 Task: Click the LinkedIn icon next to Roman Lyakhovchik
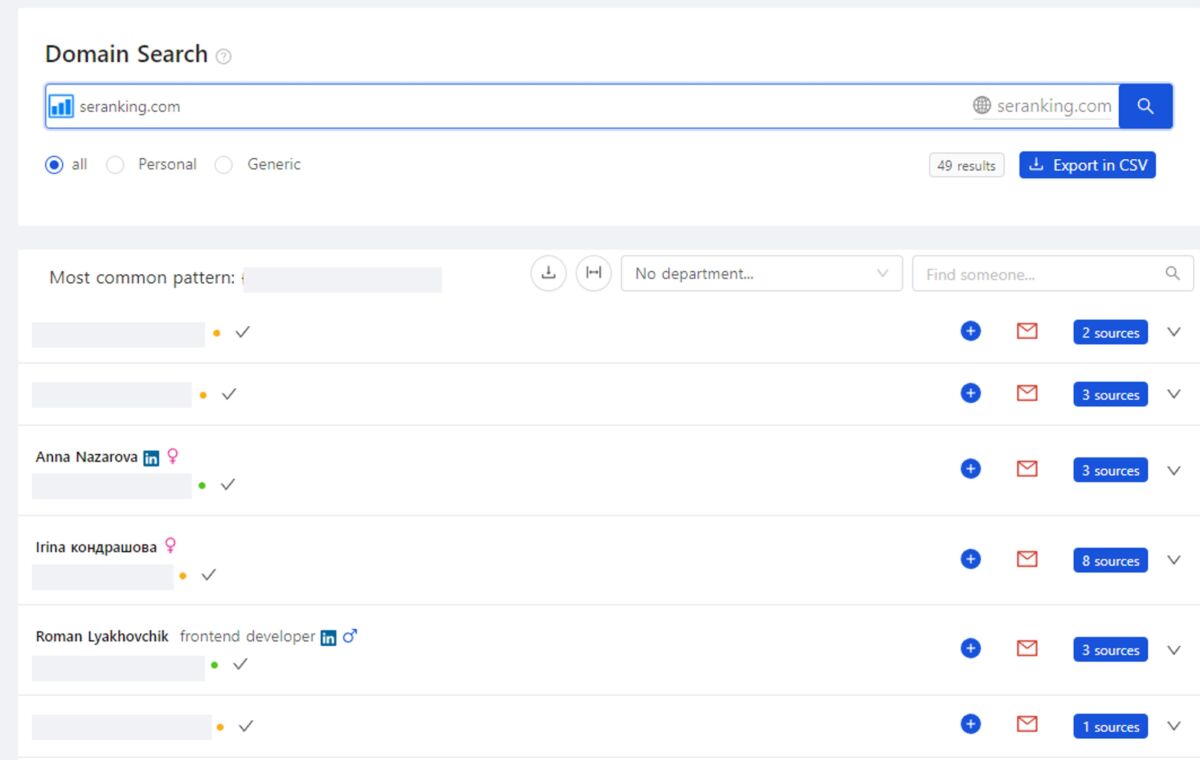click(328, 636)
